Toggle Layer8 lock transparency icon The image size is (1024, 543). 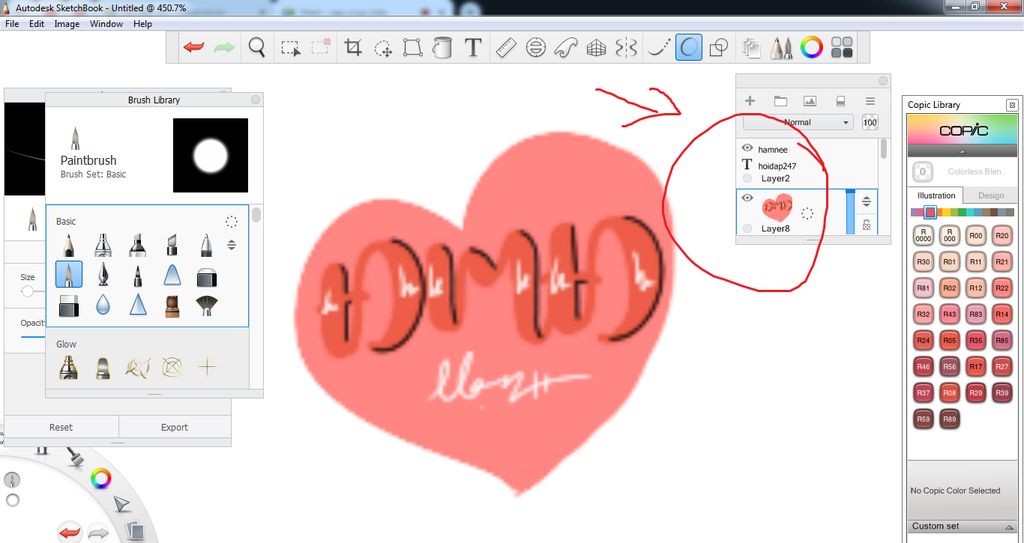[x=867, y=225]
